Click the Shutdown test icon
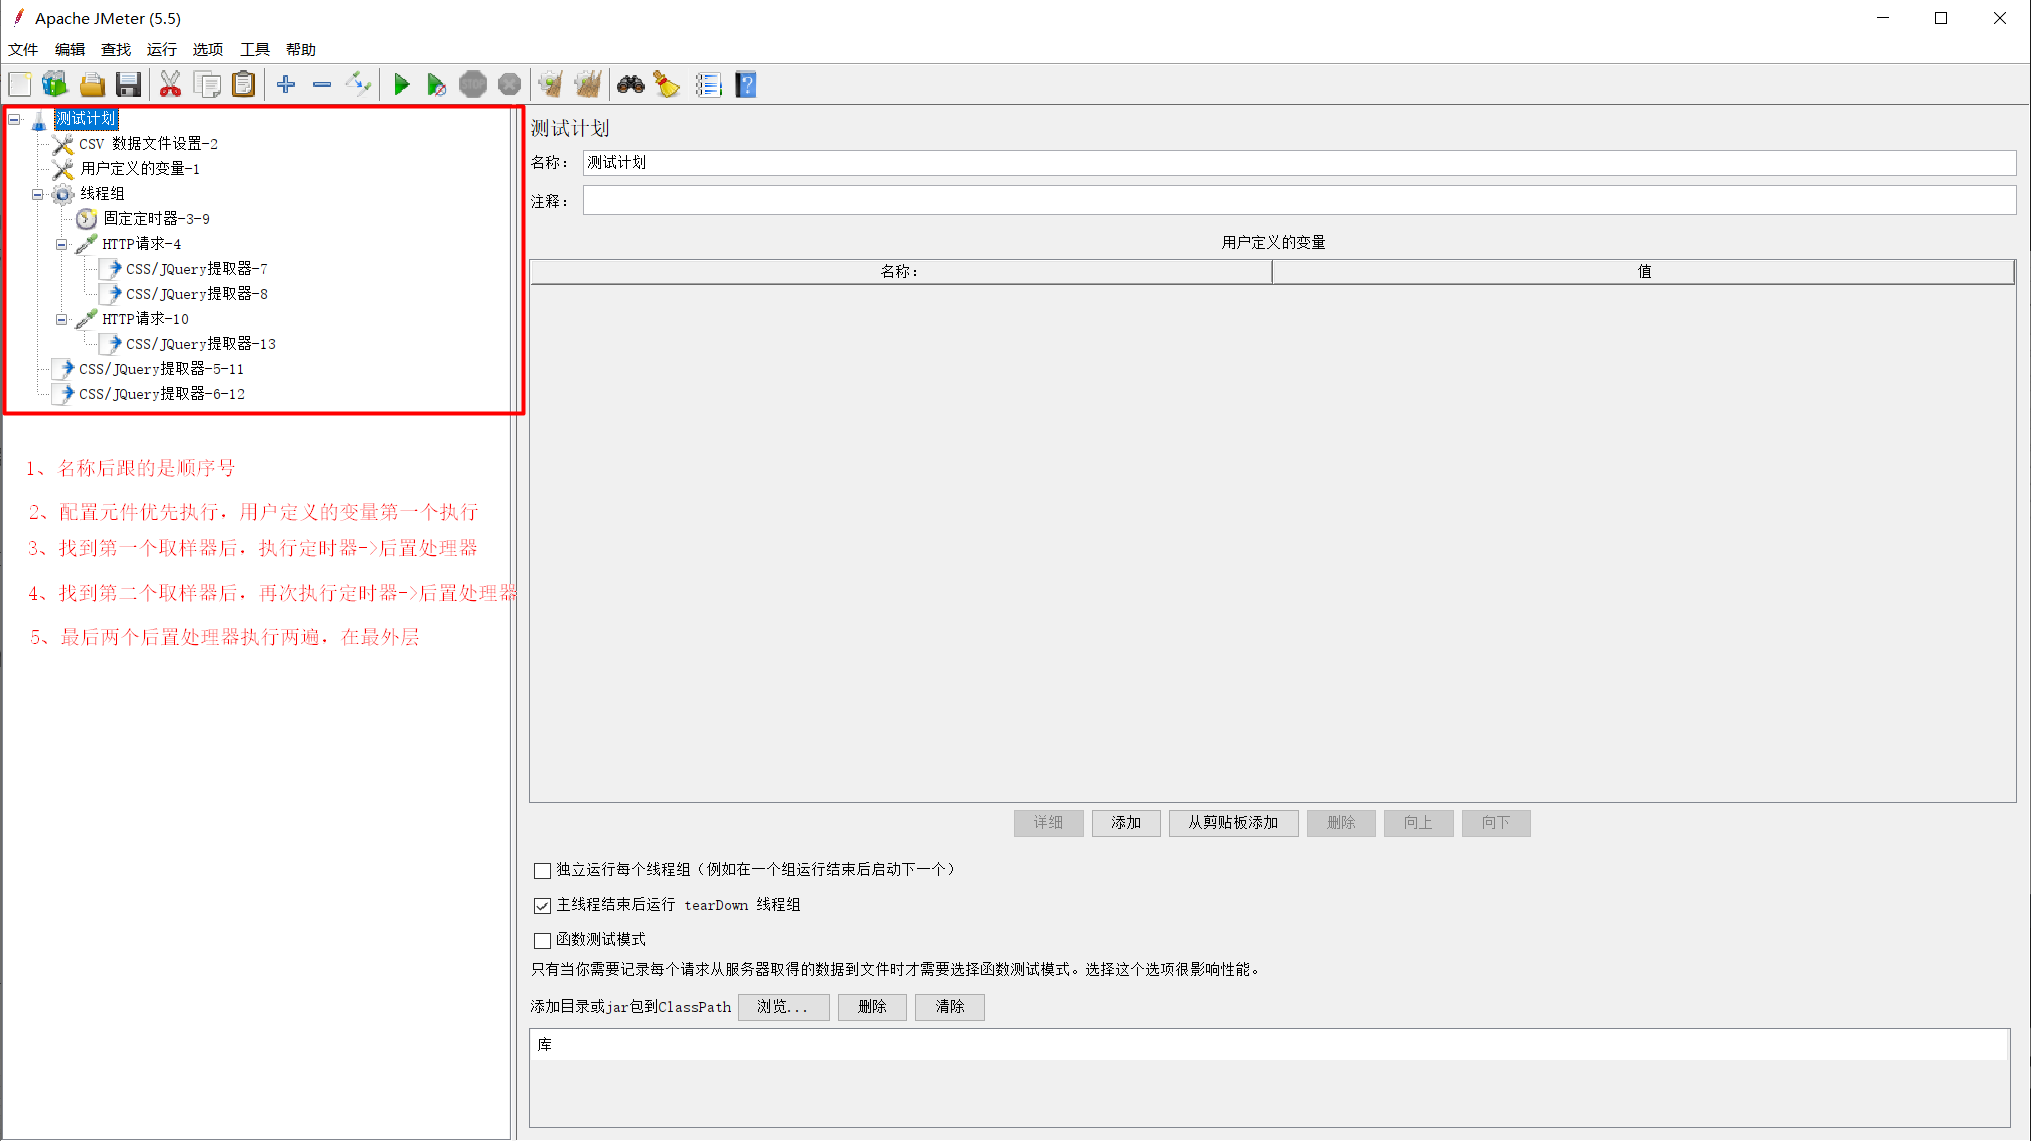Viewport: 2031px width, 1141px height. click(x=509, y=85)
